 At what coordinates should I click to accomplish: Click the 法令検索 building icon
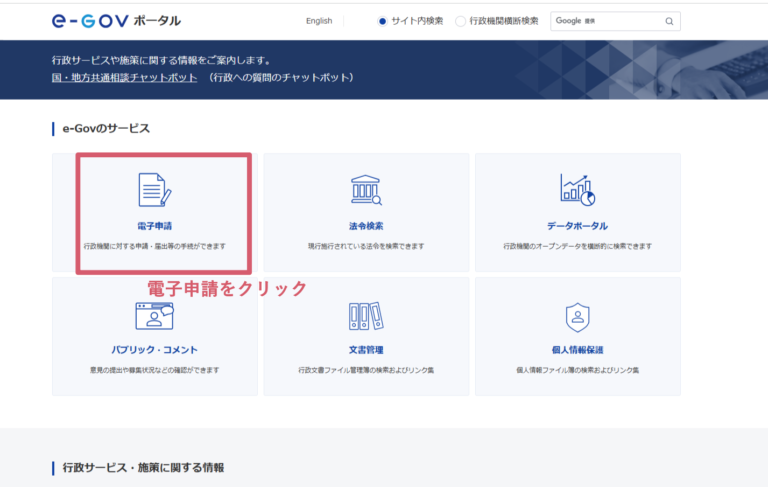pyautogui.click(x=366, y=190)
